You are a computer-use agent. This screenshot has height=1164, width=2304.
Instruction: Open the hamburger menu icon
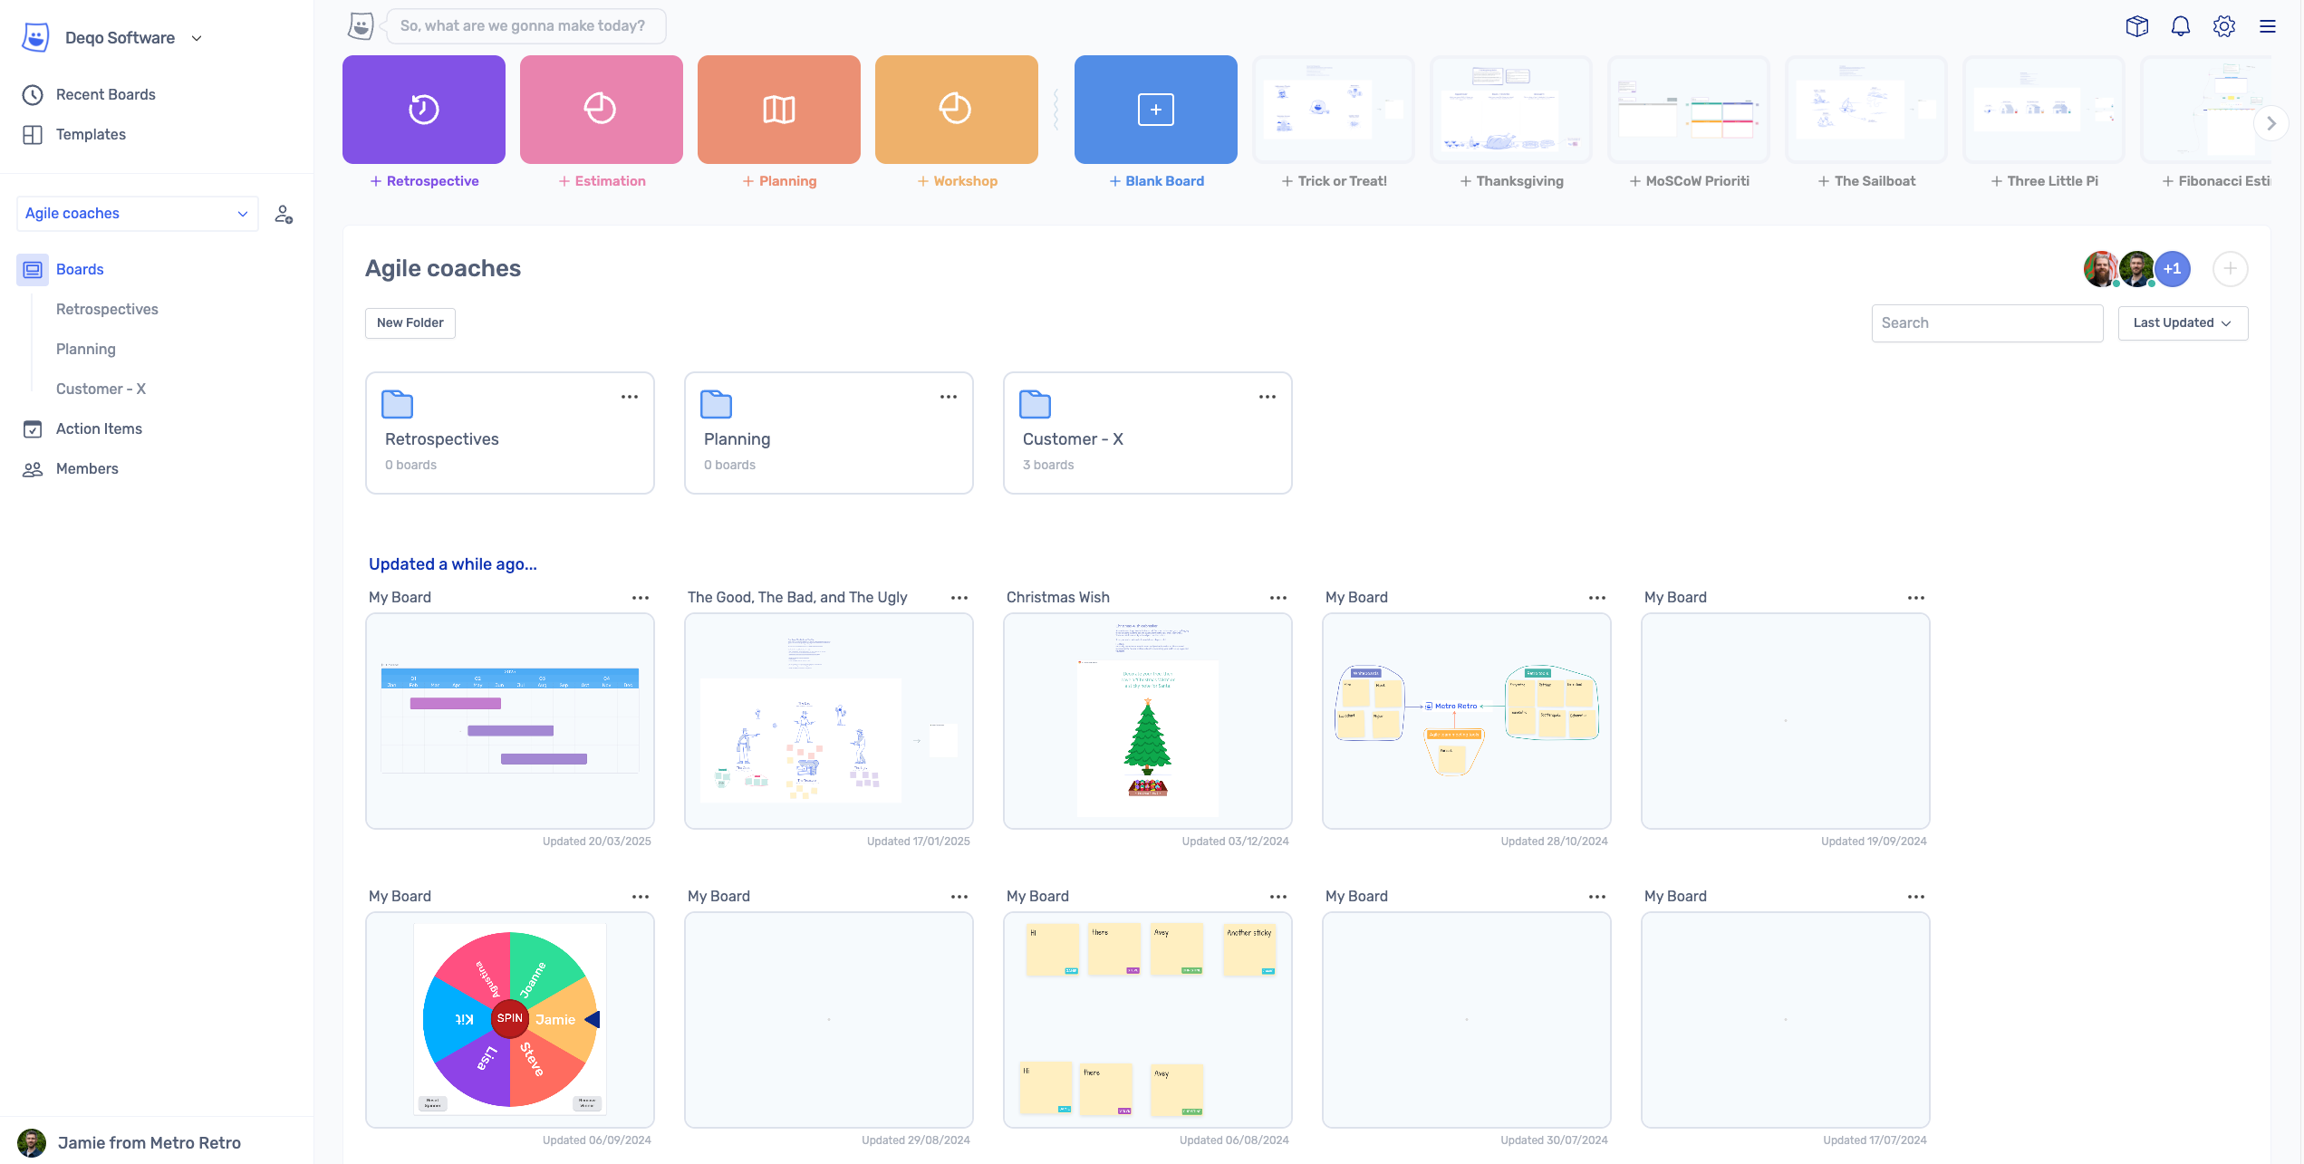point(2267,27)
